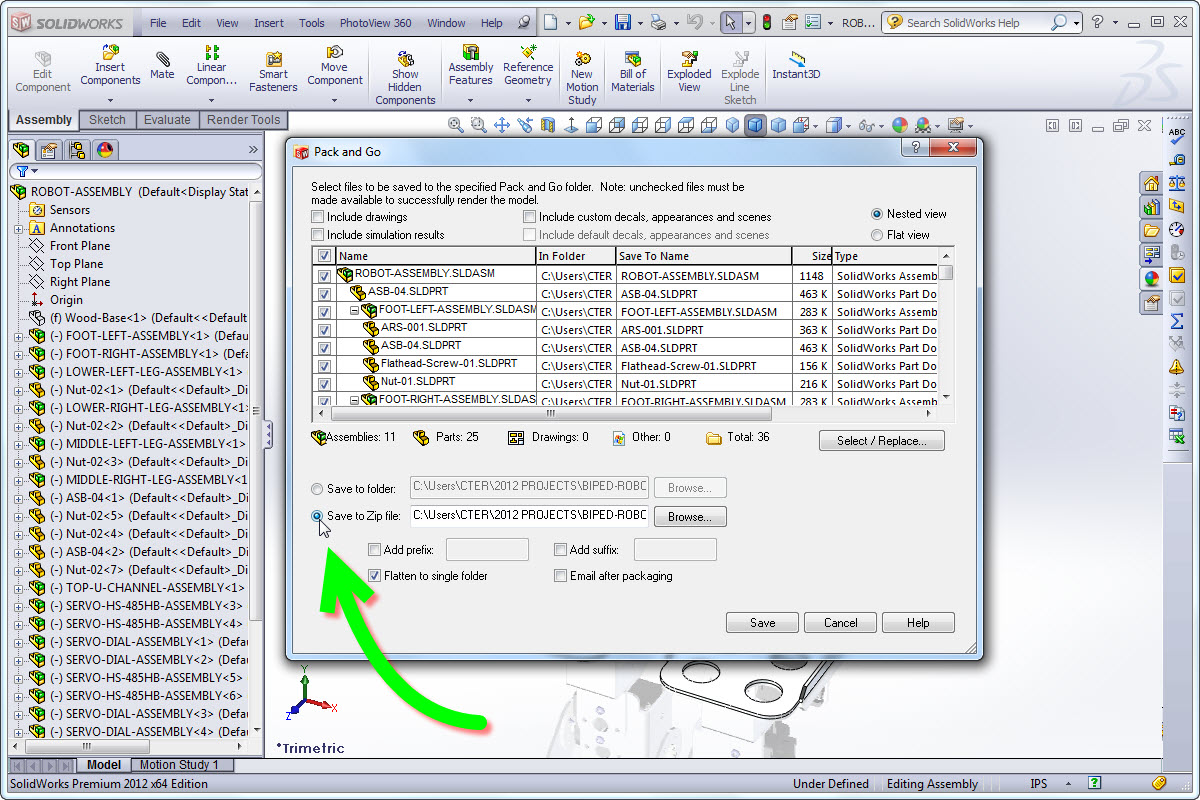The image size is (1200, 800).
Task: Click the Help button in Pack and Go
Action: pos(918,622)
